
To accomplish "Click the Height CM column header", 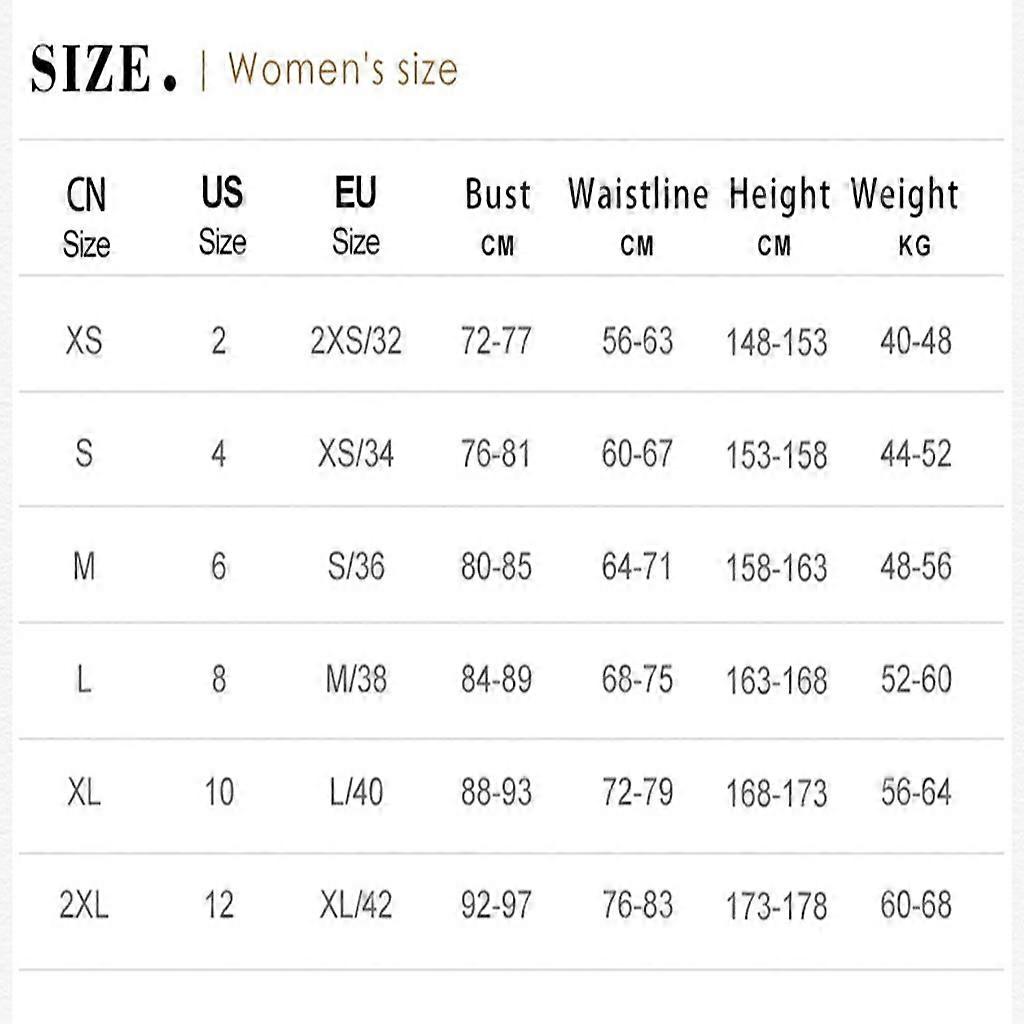I will coord(778,215).
